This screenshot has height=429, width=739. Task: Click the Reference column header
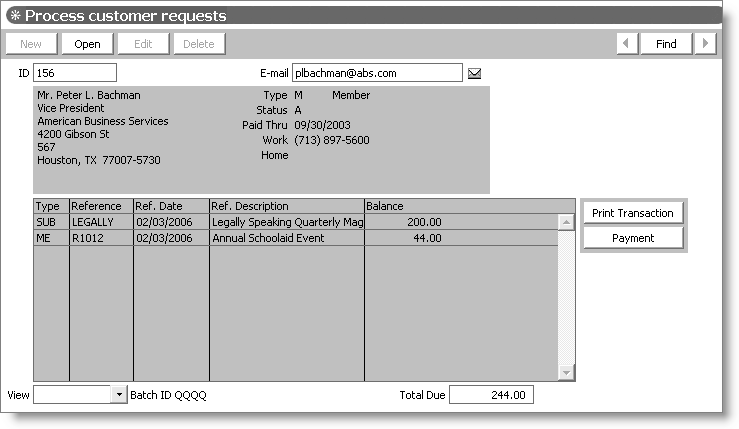(x=101, y=206)
